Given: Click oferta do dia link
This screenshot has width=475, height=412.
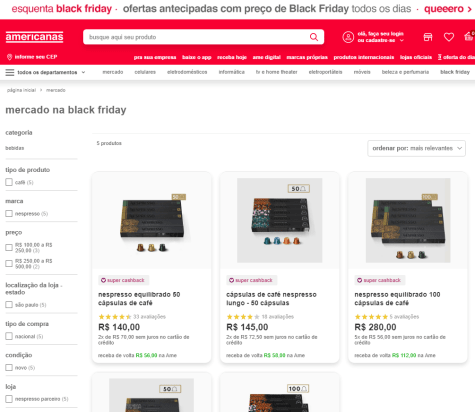Looking at the screenshot, I should pos(456,57).
